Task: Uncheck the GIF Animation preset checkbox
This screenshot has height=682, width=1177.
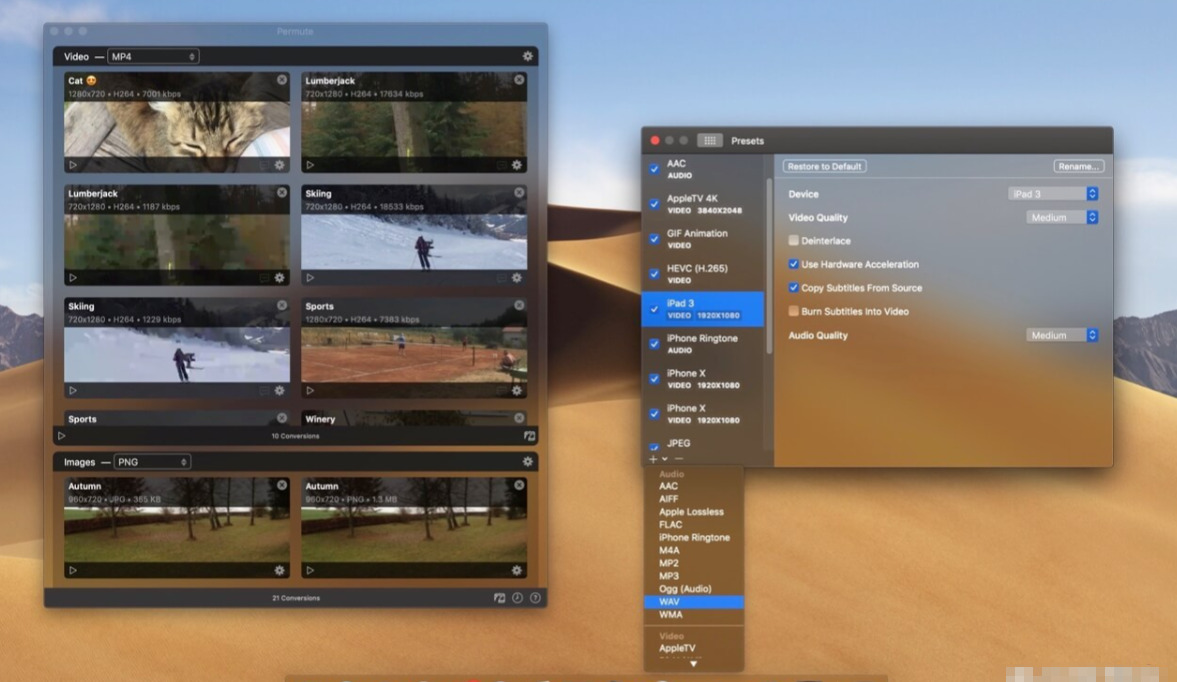Action: [x=654, y=239]
